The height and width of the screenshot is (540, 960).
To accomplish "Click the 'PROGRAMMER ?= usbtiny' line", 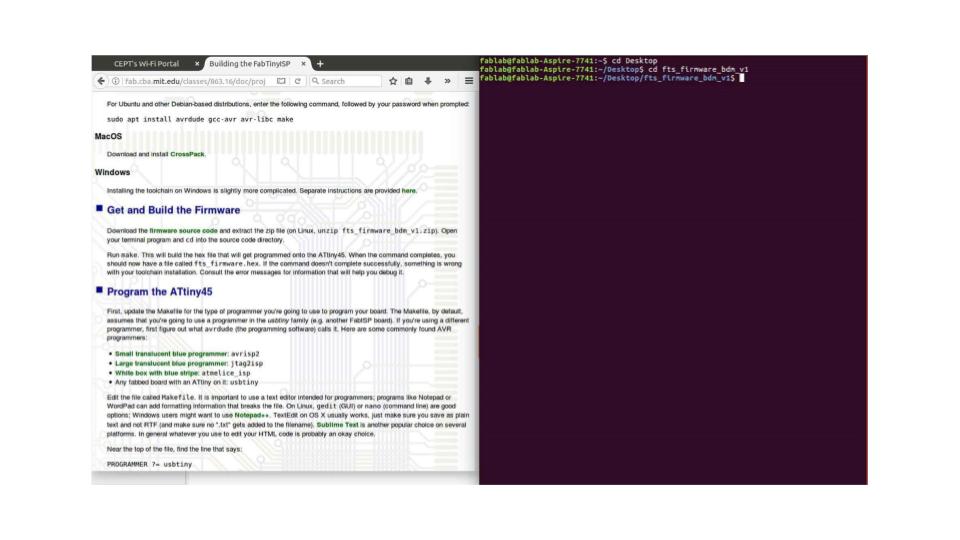I will [x=149, y=465].
